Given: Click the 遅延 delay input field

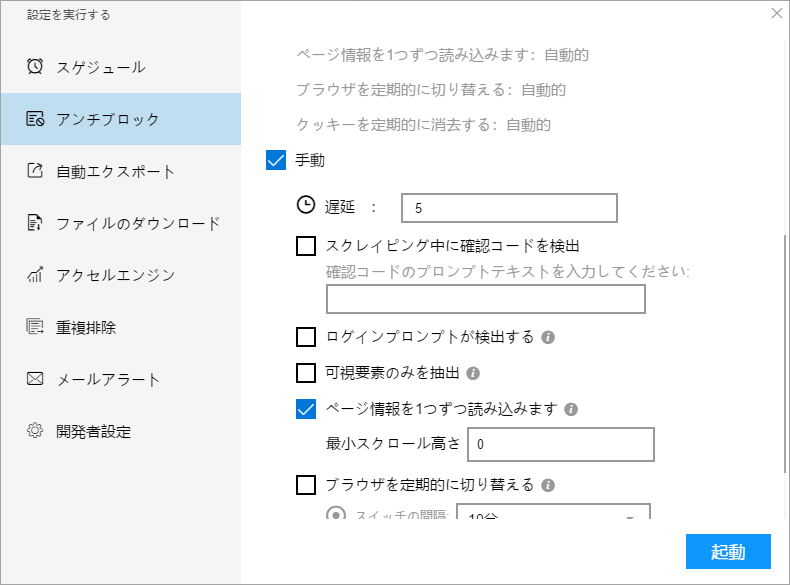Looking at the screenshot, I should pos(509,208).
